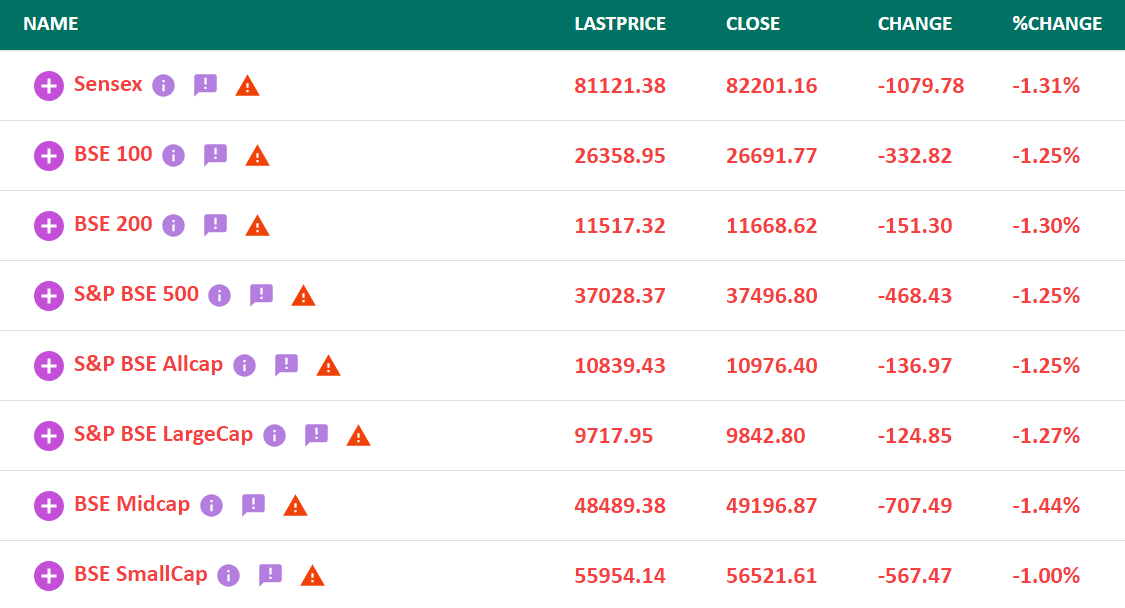This screenshot has height=608, width=1125.
Task: Open the message alert icon for Sensex
Action: pos(205,85)
